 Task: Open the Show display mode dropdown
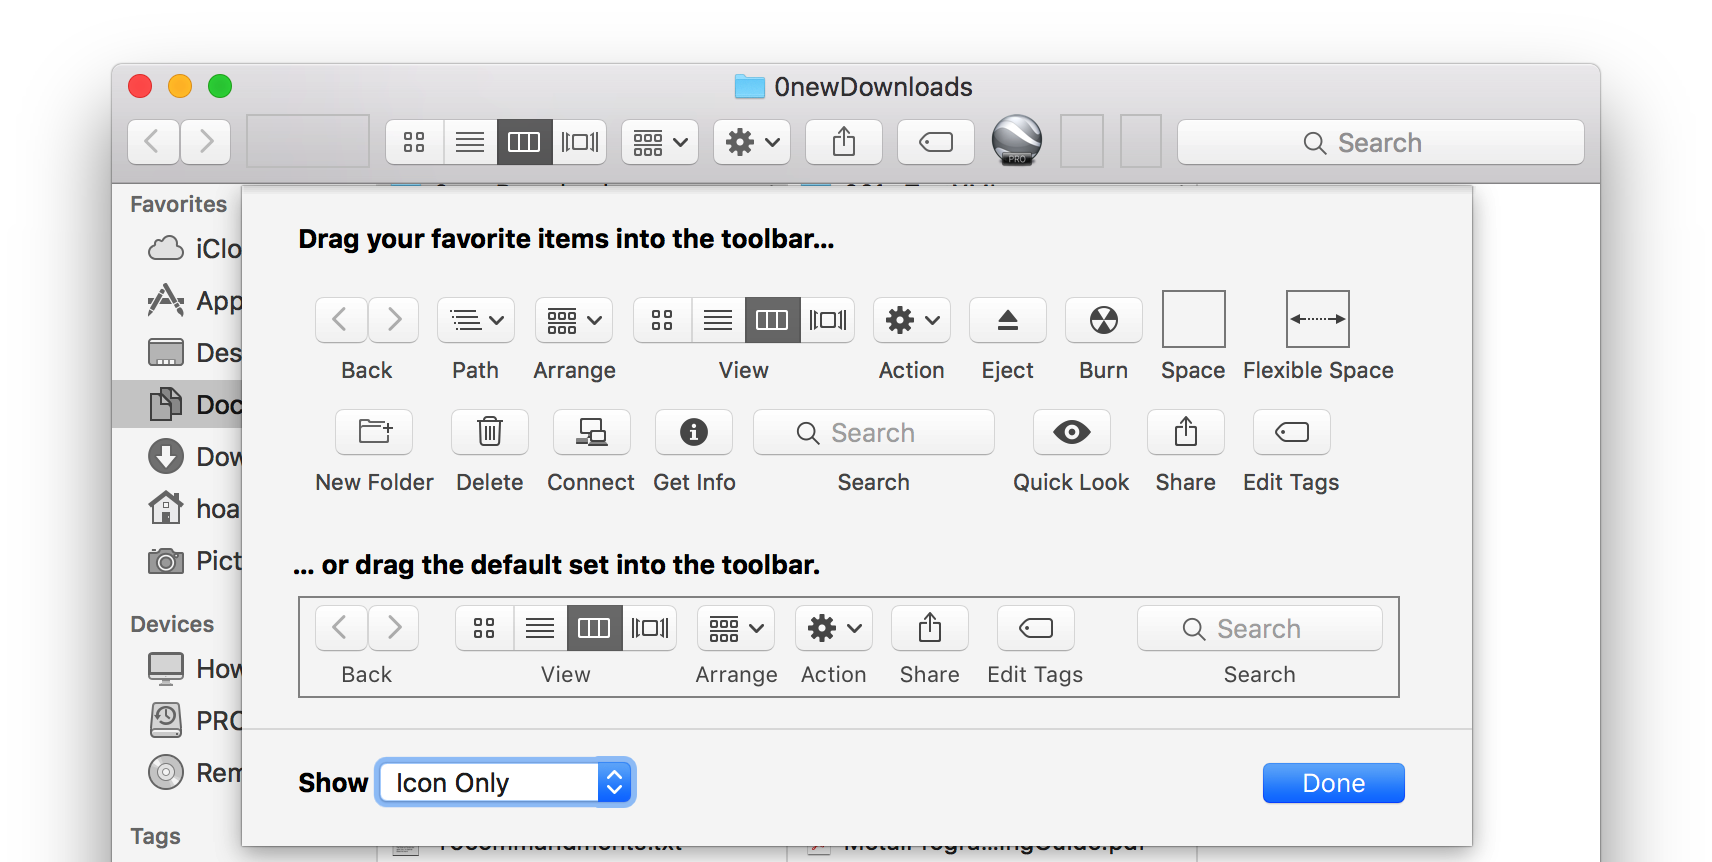tap(506, 783)
